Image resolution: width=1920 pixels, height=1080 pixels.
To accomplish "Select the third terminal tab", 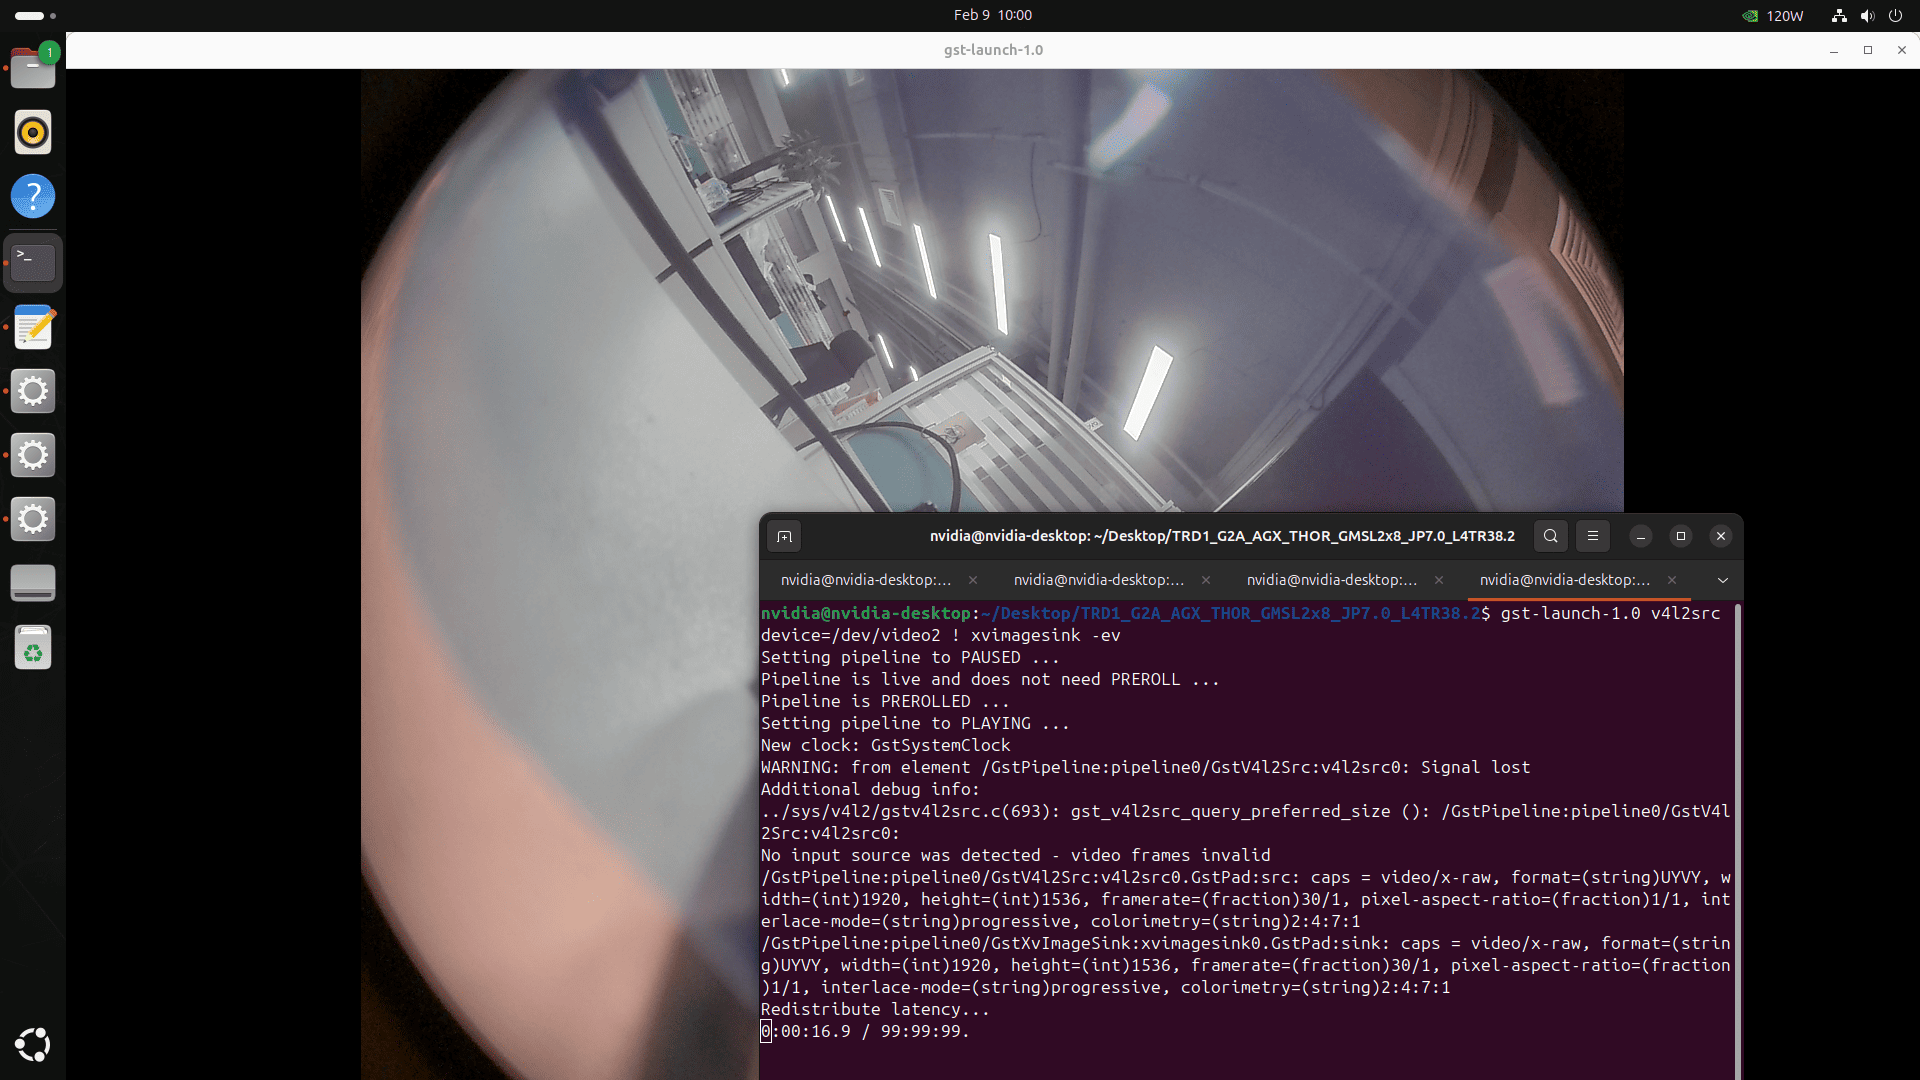I will [x=1331, y=580].
